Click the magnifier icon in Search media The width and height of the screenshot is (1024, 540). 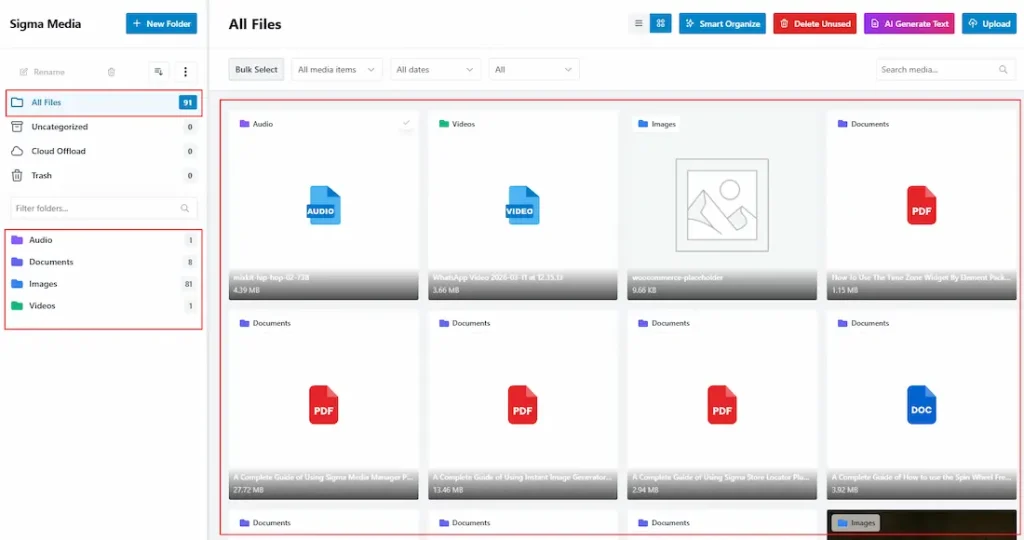(x=1003, y=70)
